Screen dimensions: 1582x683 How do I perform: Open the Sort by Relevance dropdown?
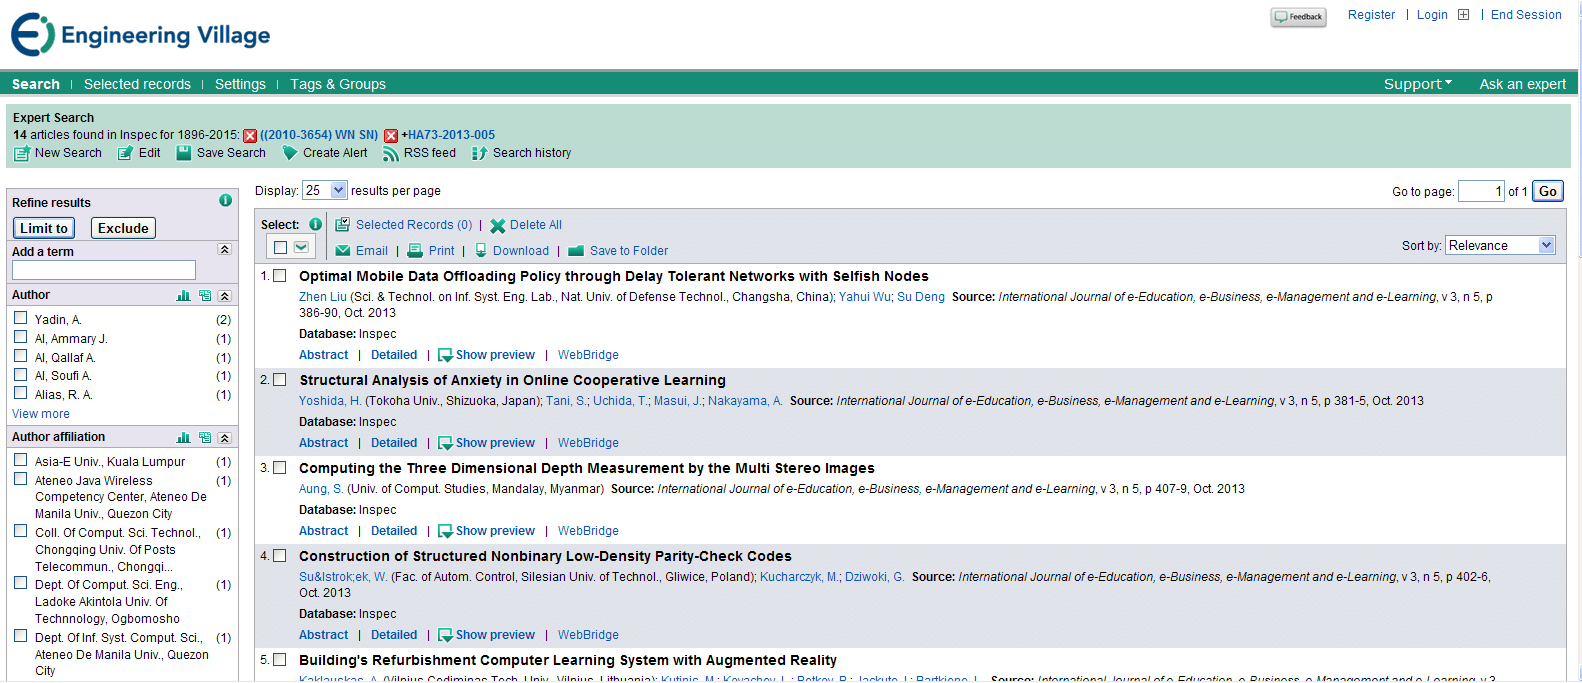(1500, 245)
